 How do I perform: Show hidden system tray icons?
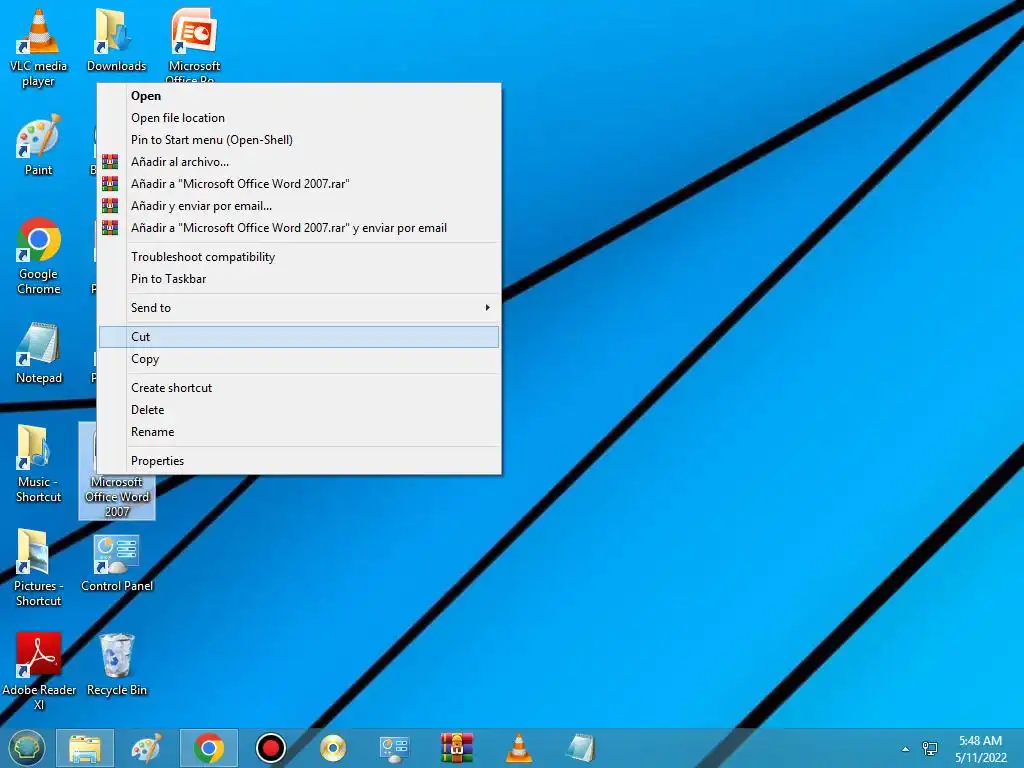click(x=905, y=748)
